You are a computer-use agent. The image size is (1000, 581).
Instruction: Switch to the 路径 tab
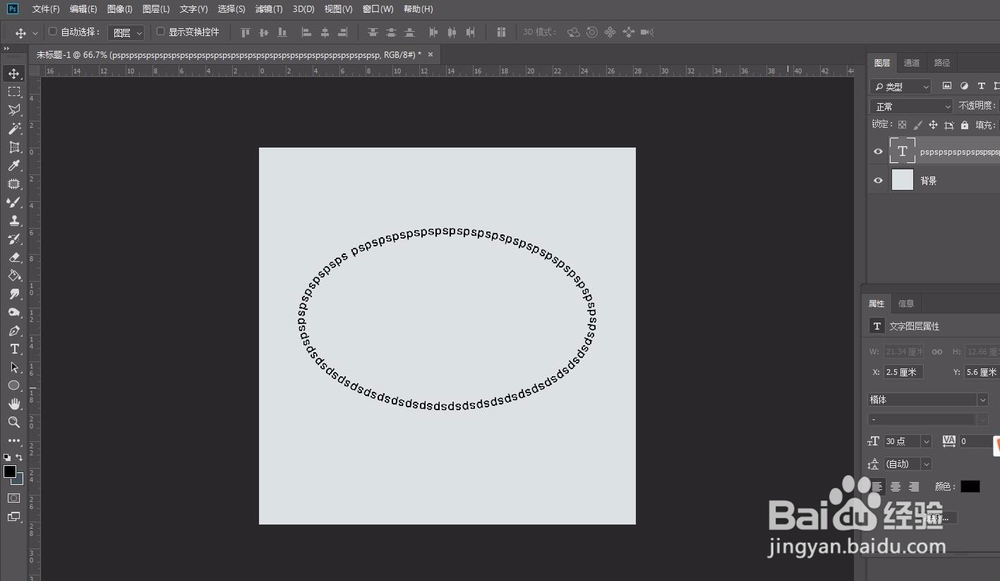click(x=942, y=63)
